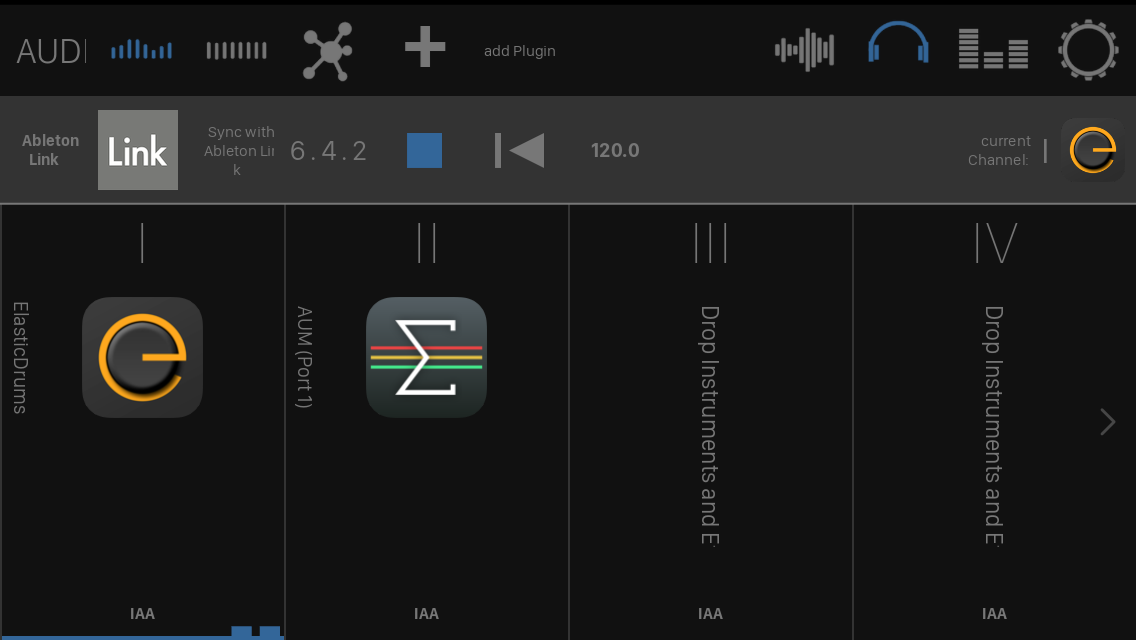Click channel IV 'Drop Instruments' slot
Viewport: 1136px width, 640px height.
coord(994,425)
